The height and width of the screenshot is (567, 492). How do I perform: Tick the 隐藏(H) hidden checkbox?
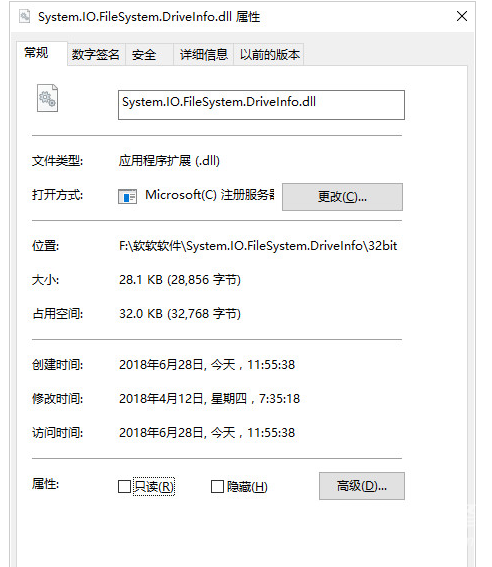217,486
